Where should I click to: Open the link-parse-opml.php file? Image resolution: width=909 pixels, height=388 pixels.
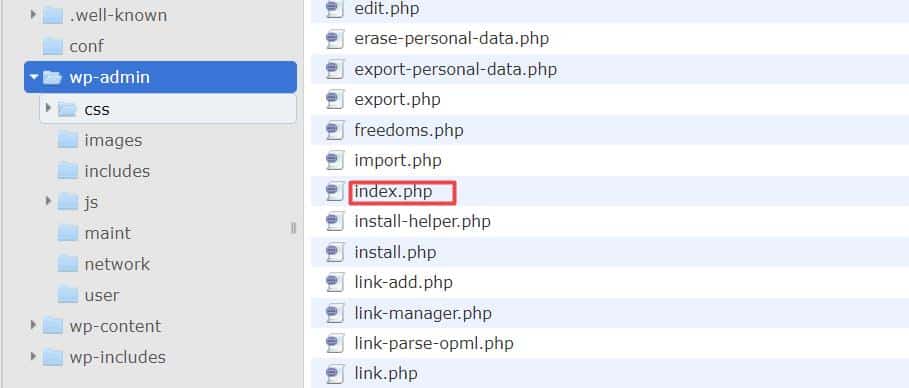(434, 344)
